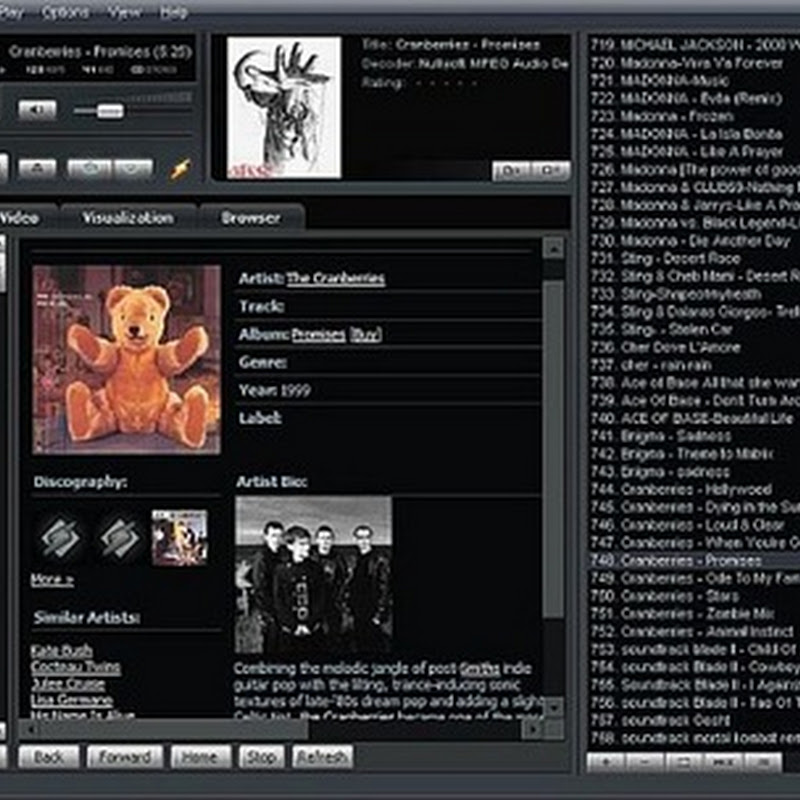Switch to the Video tab

[x=26, y=218]
